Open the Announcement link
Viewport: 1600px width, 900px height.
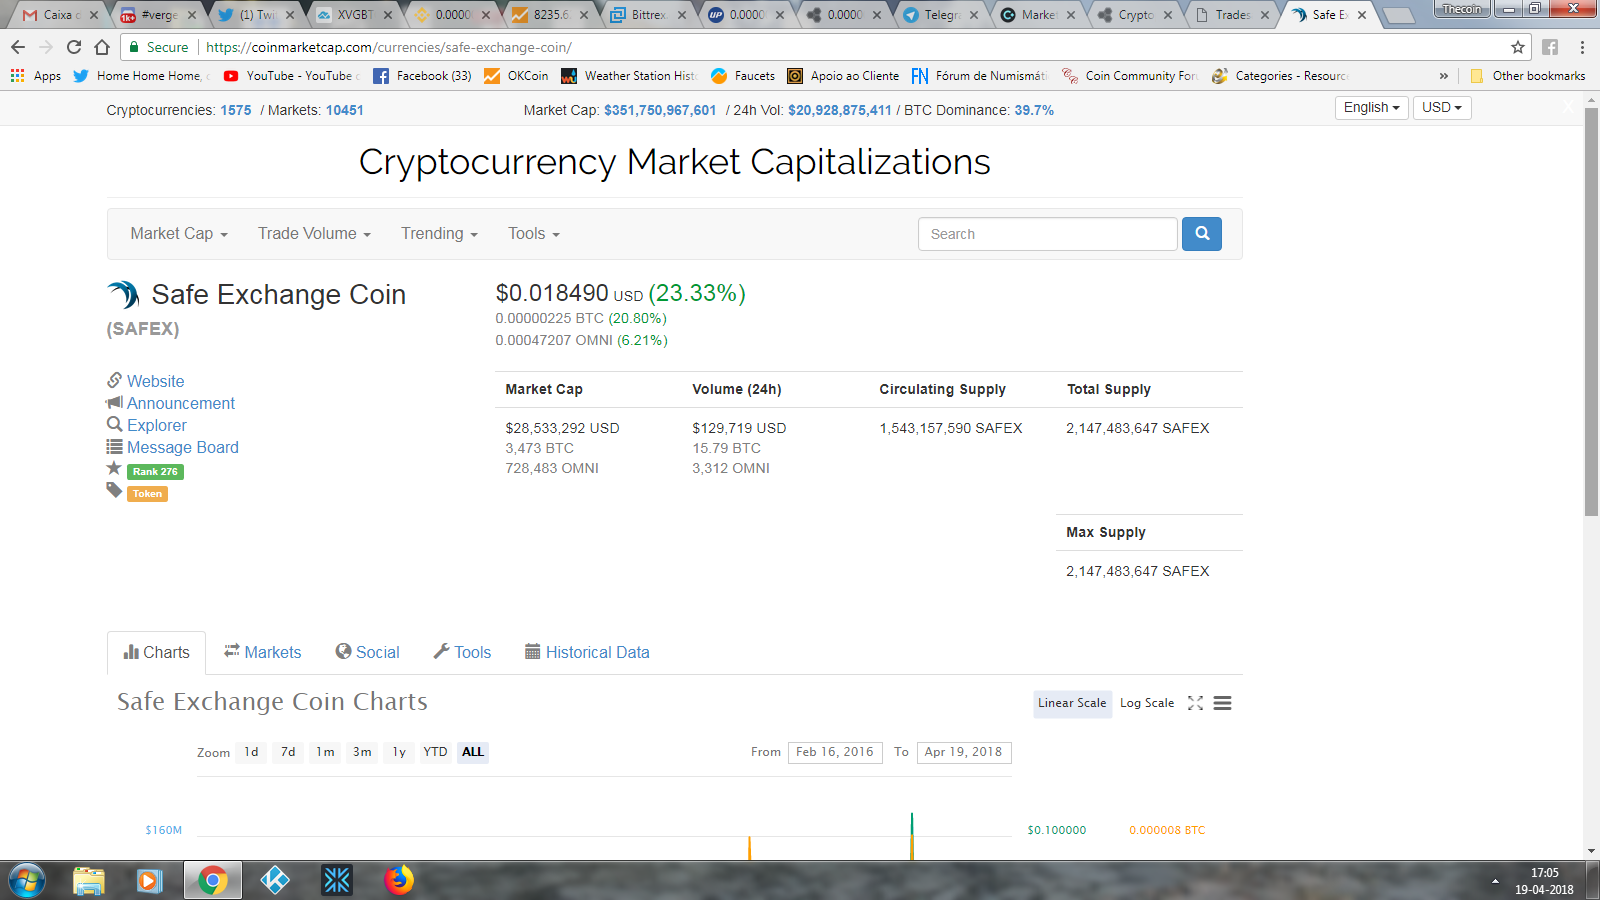coord(181,403)
